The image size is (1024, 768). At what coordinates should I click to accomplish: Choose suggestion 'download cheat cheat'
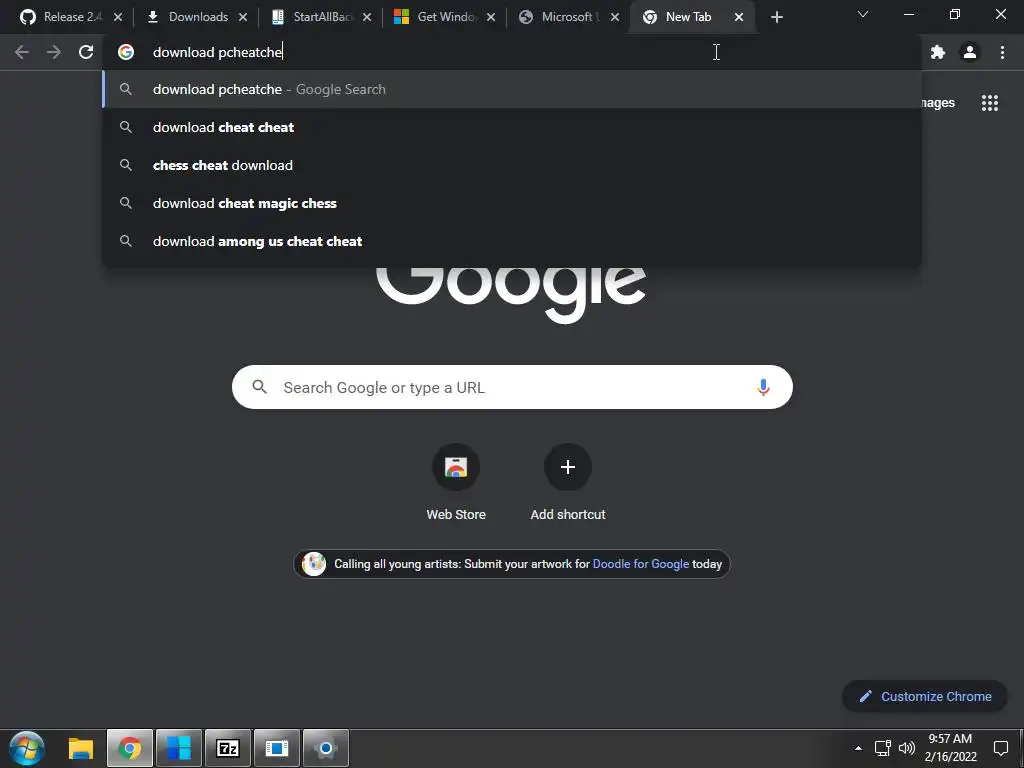click(512, 127)
